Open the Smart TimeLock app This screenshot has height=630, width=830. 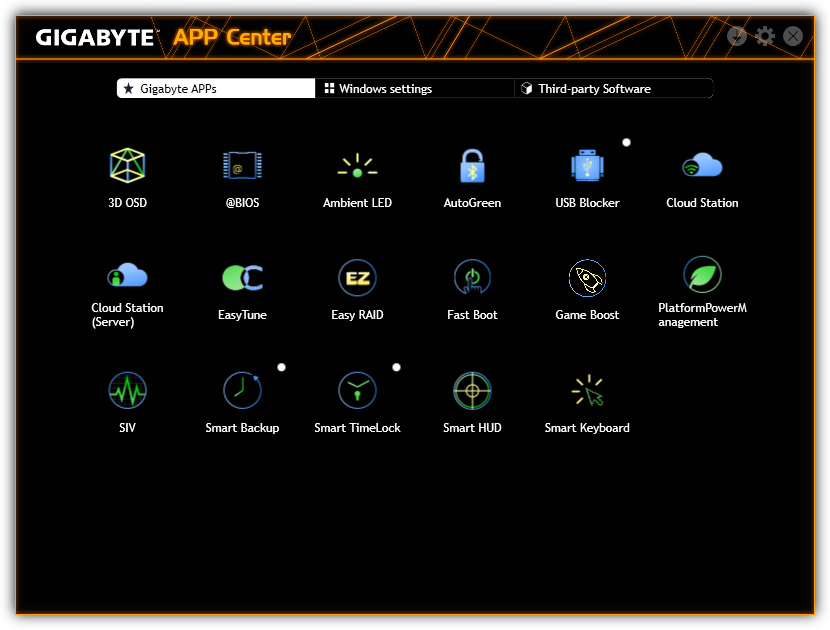coord(357,391)
